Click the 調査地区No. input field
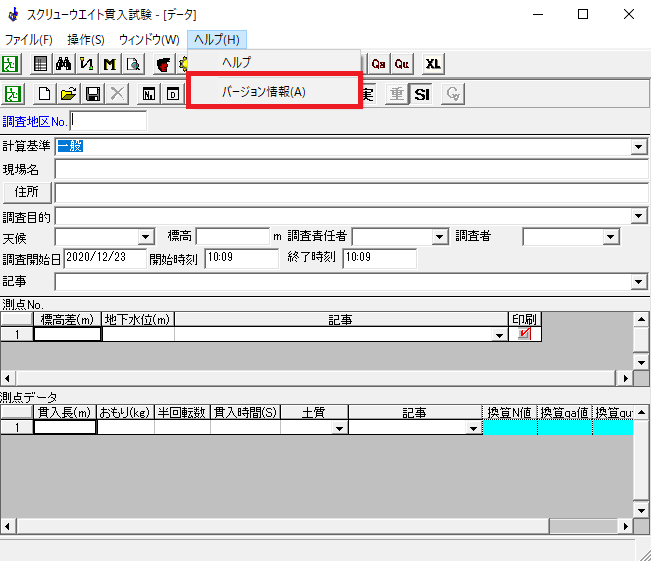 (108, 121)
